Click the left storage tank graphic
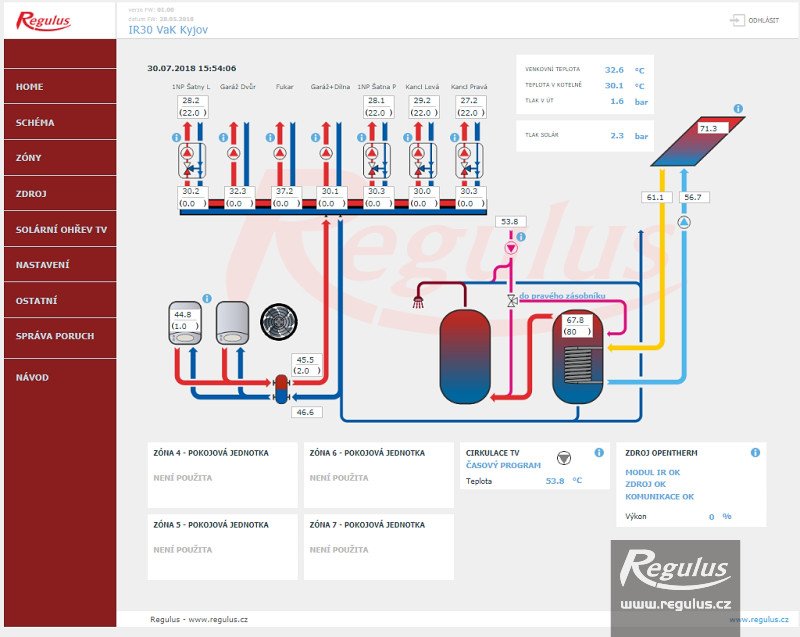800x637 pixels. 465,356
